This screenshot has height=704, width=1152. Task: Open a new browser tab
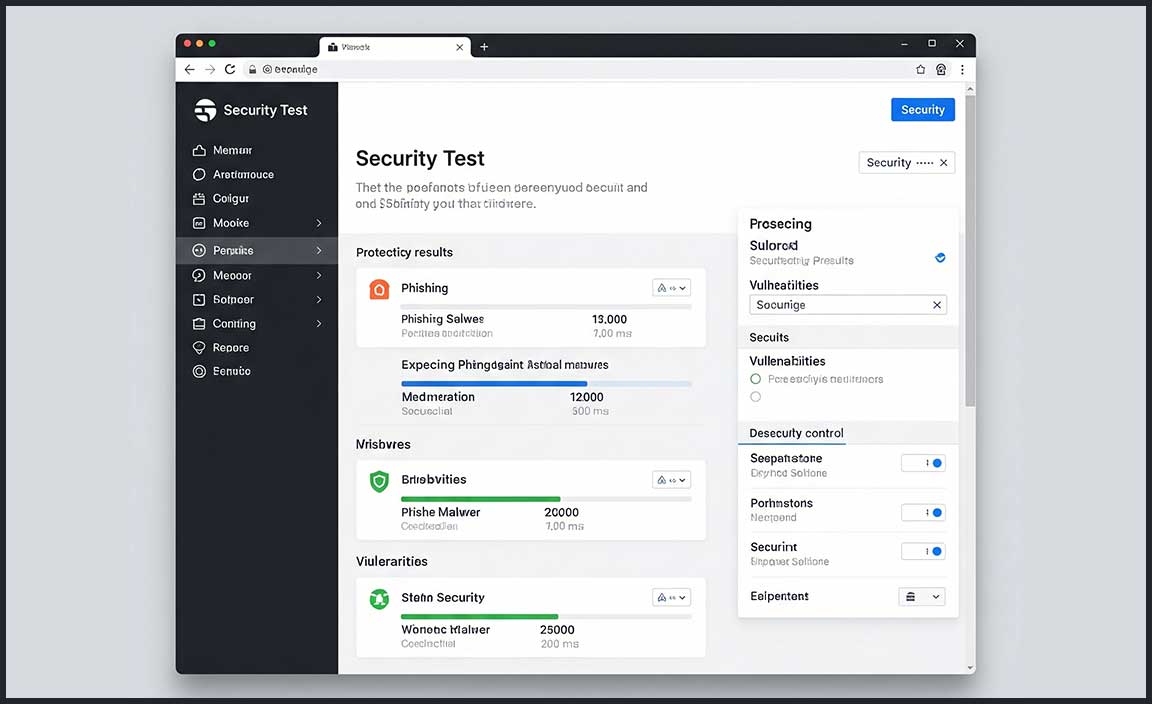point(484,46)
